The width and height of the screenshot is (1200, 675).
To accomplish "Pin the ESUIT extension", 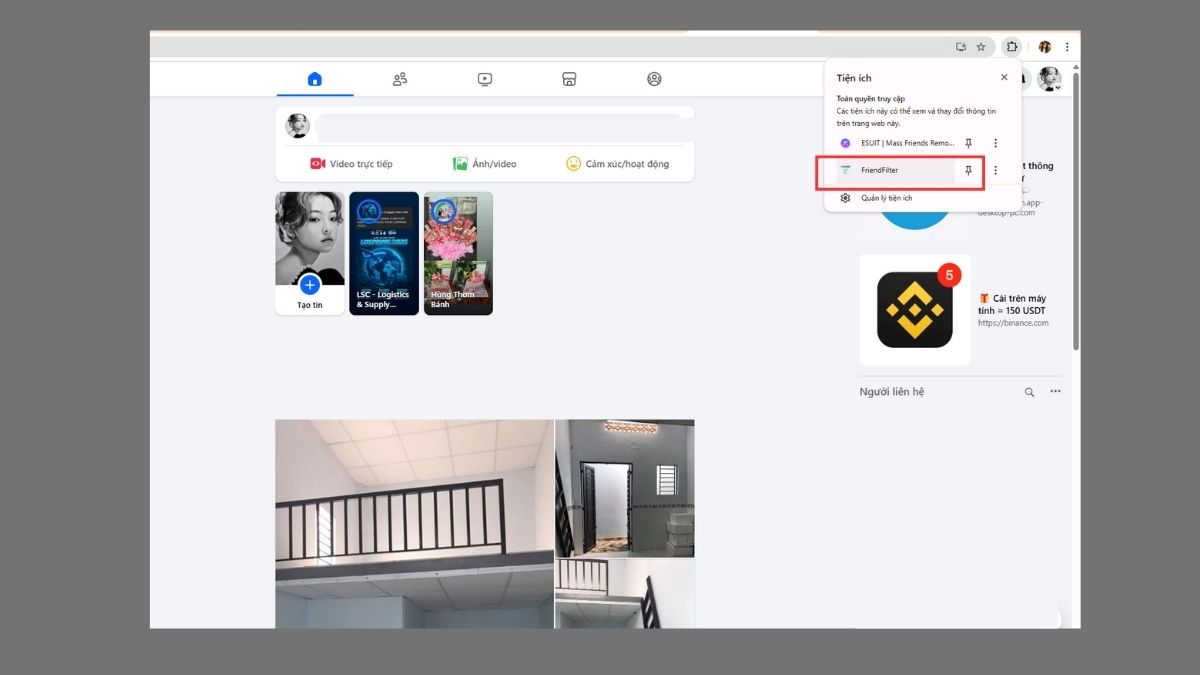I will pos(968,143).
